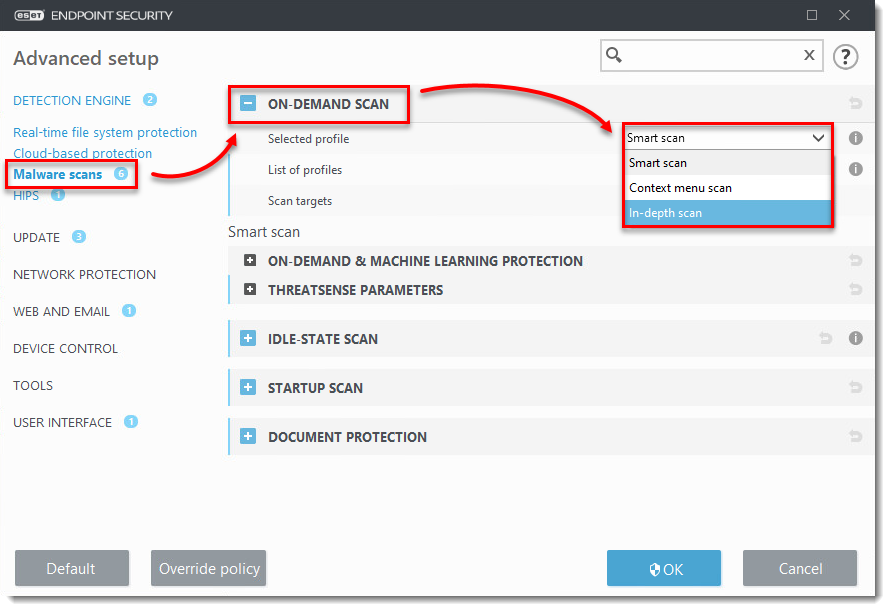This screenshot has width=890, height=611.
Task: Click the User Interface badge
Action: coord(131,421)
